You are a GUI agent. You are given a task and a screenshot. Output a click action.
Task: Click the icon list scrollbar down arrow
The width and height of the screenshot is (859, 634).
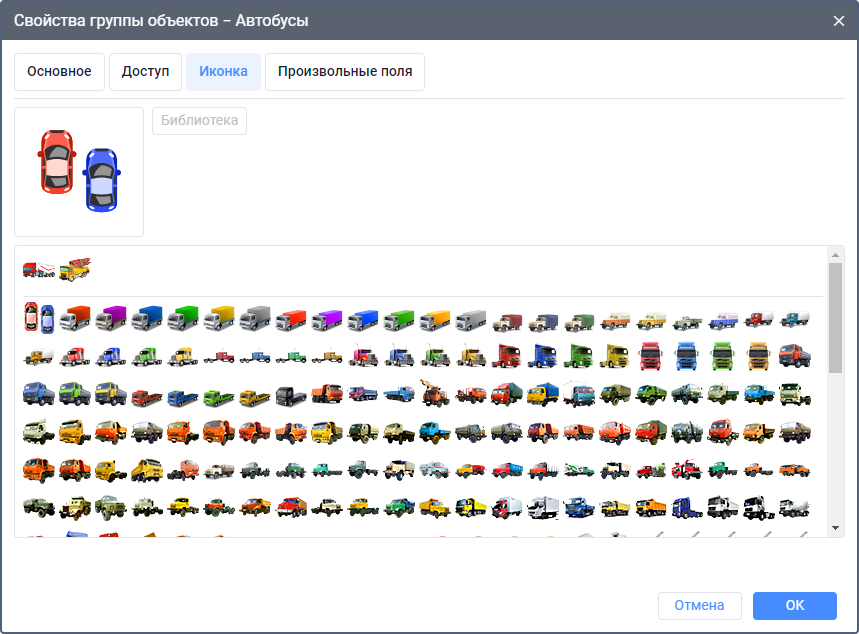coord(835,528)
